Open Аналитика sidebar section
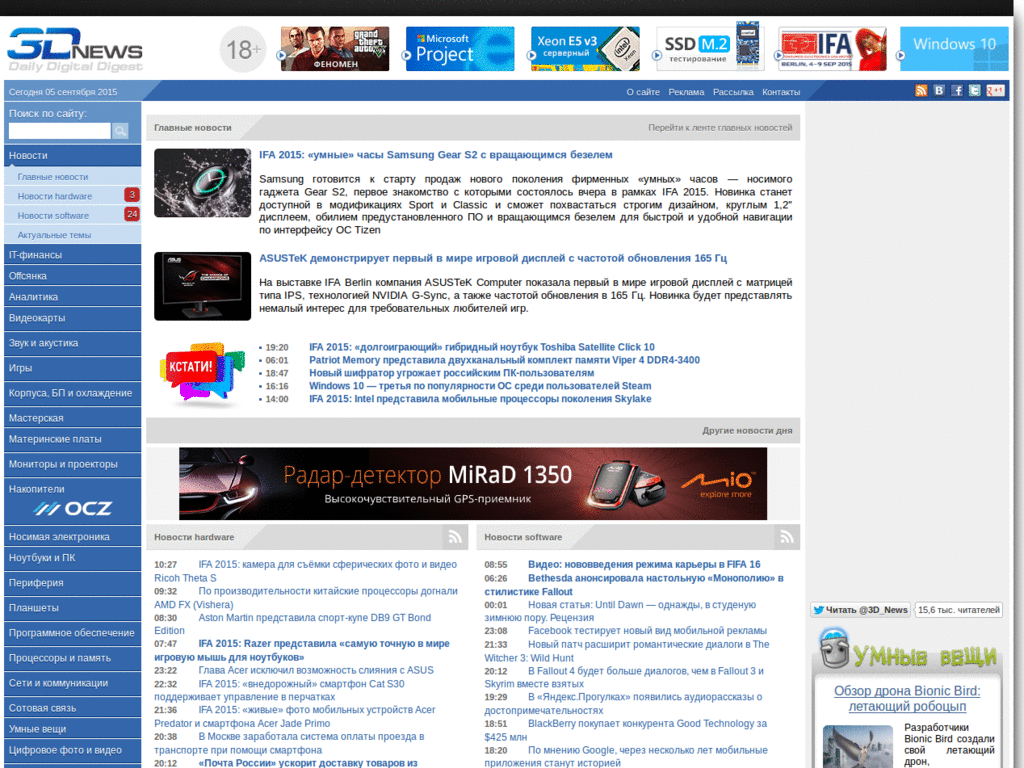This screenshot has height=768, width=1024. click(x=72, y=296)
